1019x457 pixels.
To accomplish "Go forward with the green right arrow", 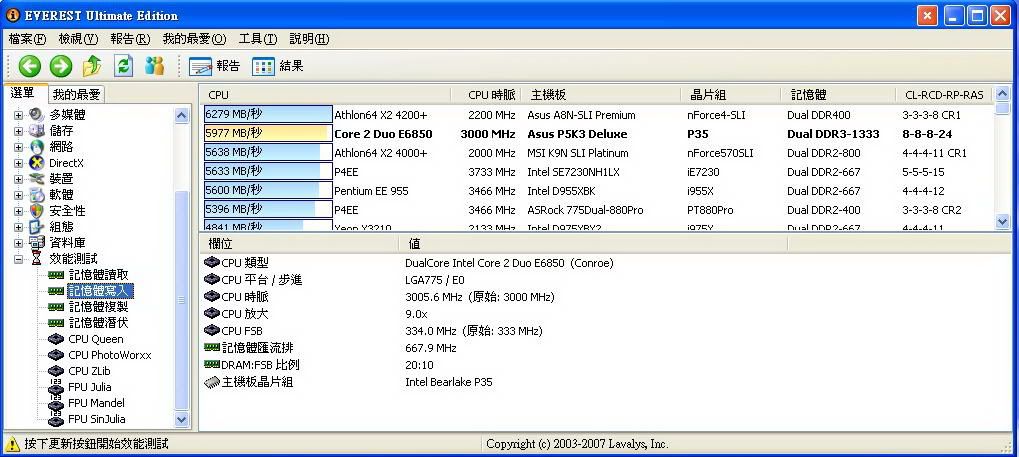I will click(x=60, y=66).
